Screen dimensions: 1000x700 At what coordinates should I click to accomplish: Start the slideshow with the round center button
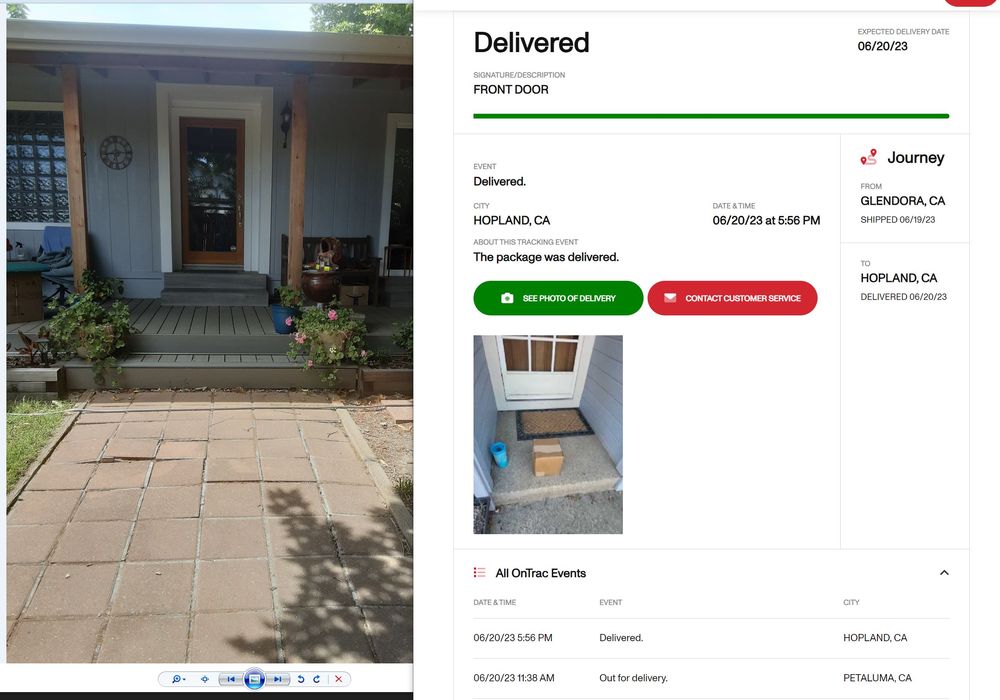(x=254, y=679)
